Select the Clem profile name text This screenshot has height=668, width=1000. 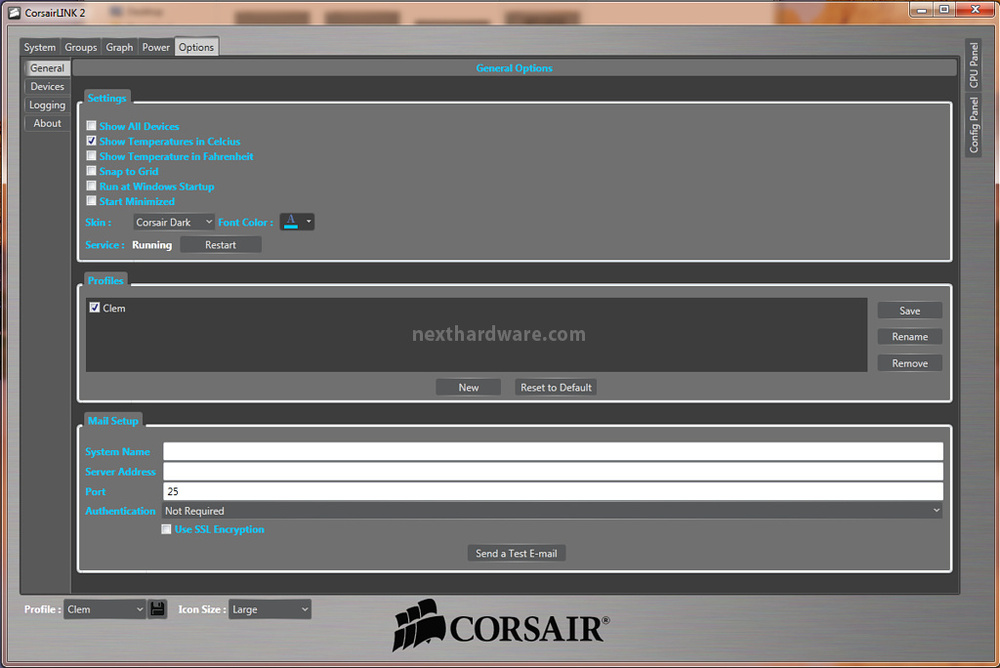click(x=114, y=308)
